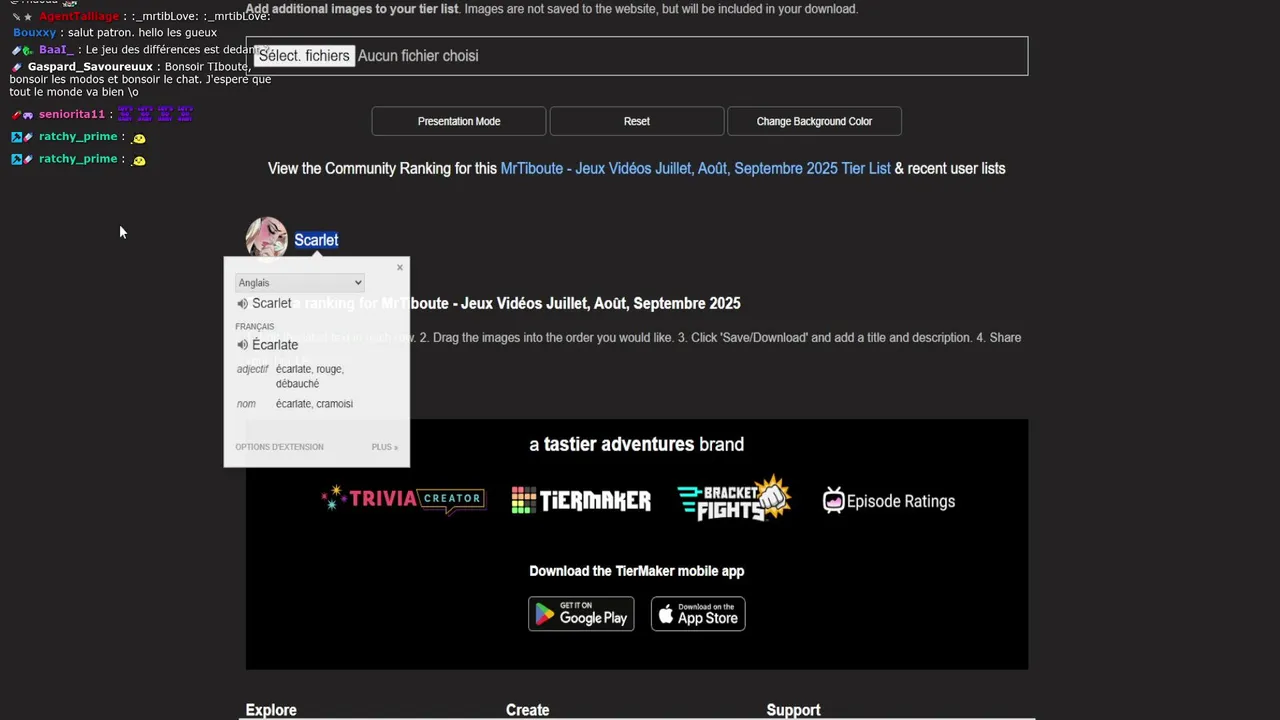Click the 'écarlate, cramoisi' noun translation

coord(314,404)
